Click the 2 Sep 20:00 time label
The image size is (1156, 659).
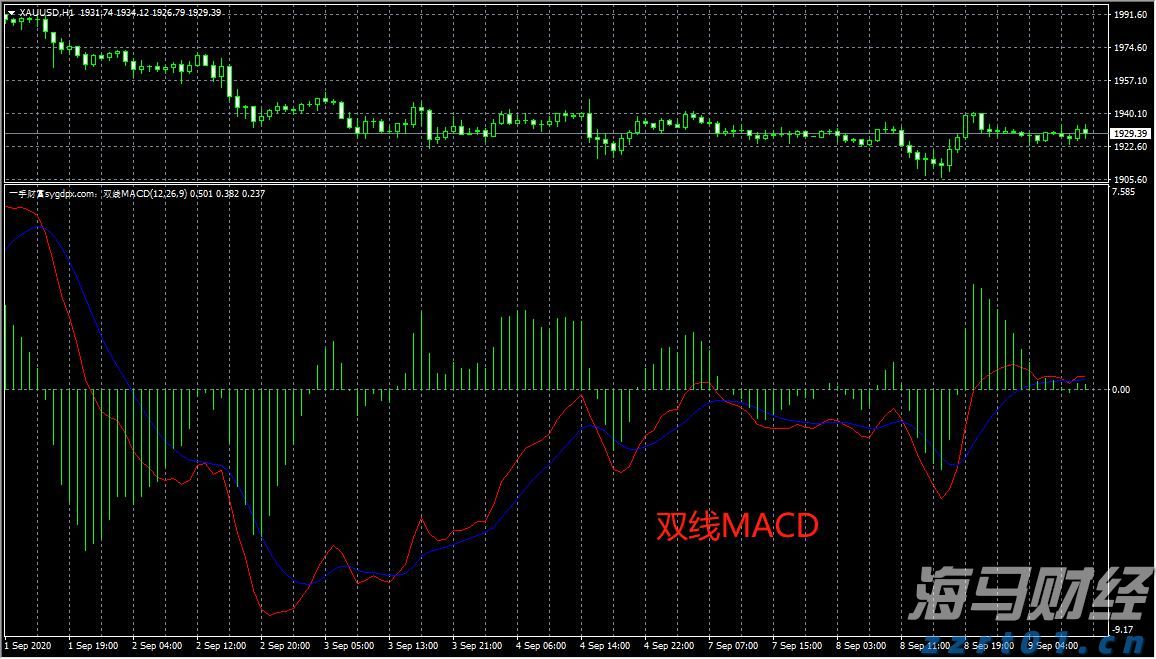pyautogui.click(x=285, y=646)
